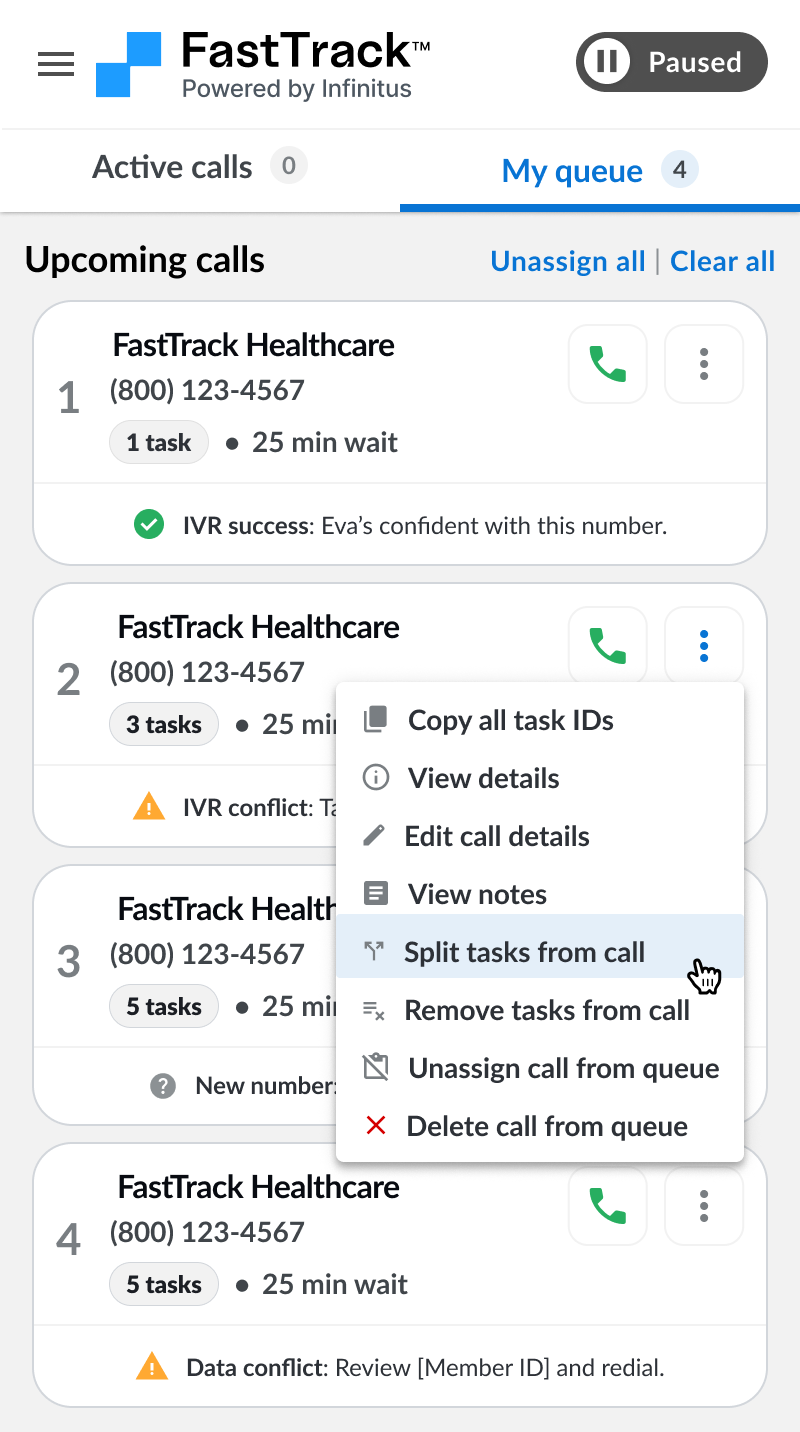Click the Remove tasks from call icon
This screenshot has width=800, height=1432.
coord(374,1010)
